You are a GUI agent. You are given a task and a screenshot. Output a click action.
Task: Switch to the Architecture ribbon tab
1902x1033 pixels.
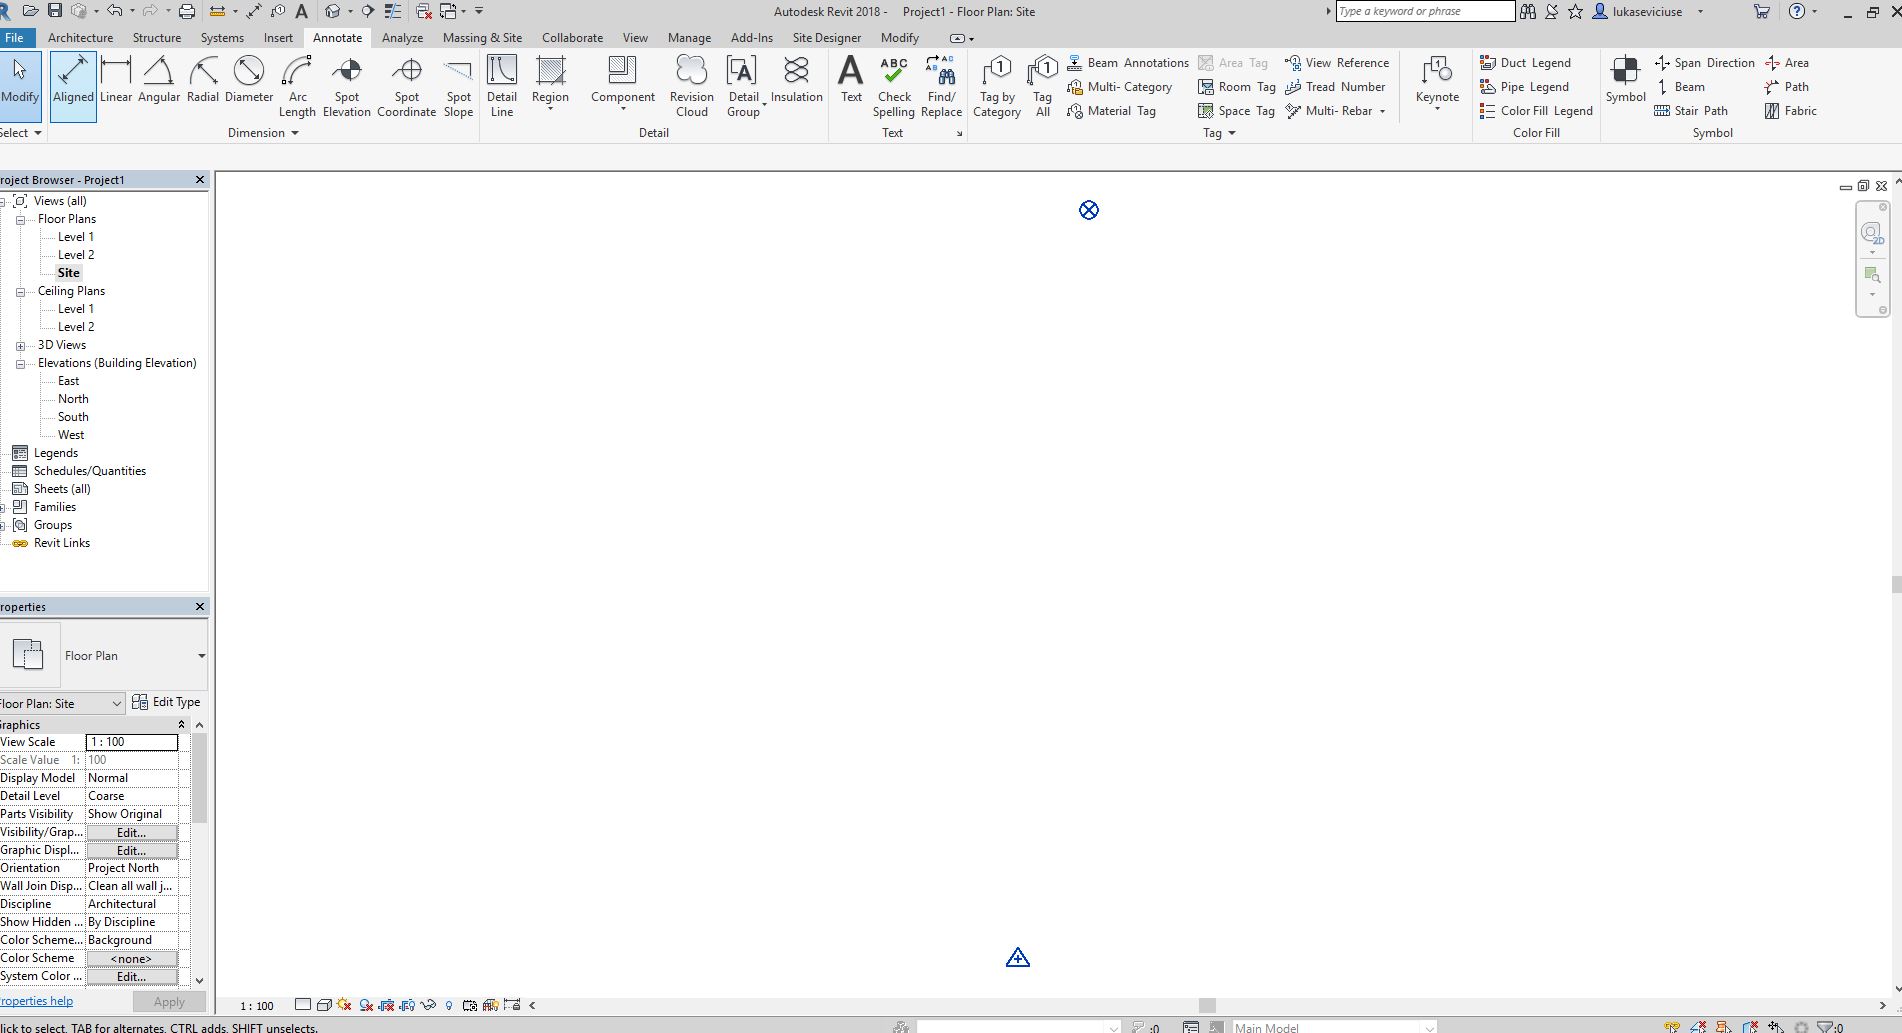[x=80, y=37]
